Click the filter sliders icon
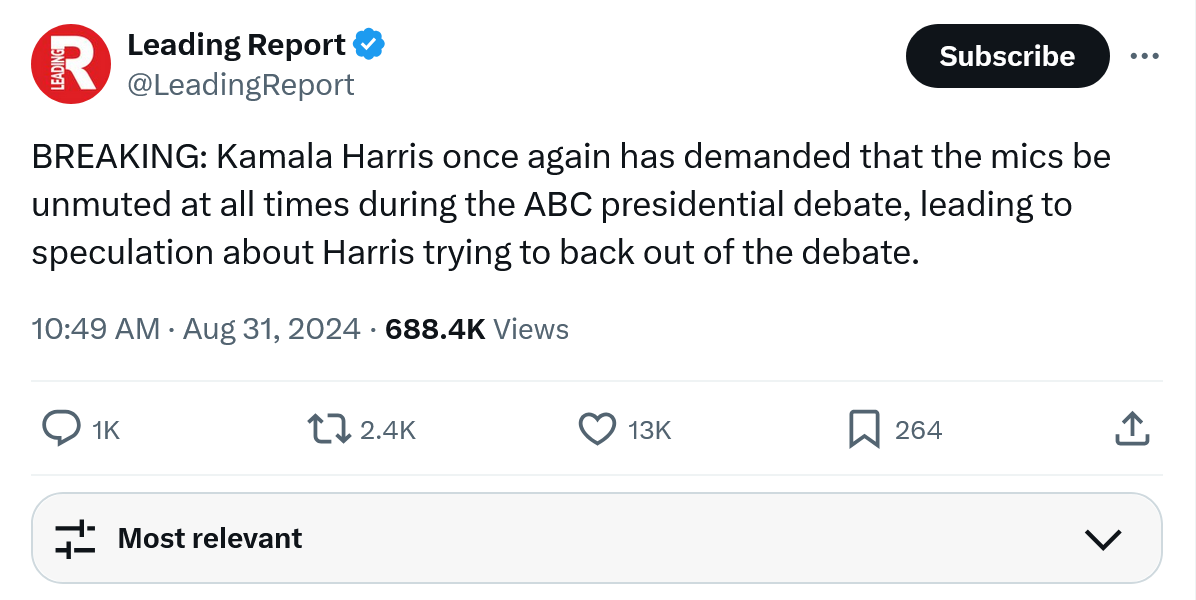 click(75, 538)
